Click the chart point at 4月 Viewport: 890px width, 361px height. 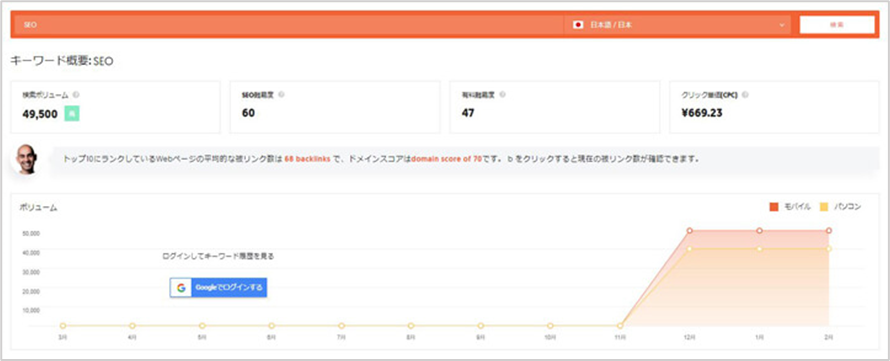pos(132,326)
